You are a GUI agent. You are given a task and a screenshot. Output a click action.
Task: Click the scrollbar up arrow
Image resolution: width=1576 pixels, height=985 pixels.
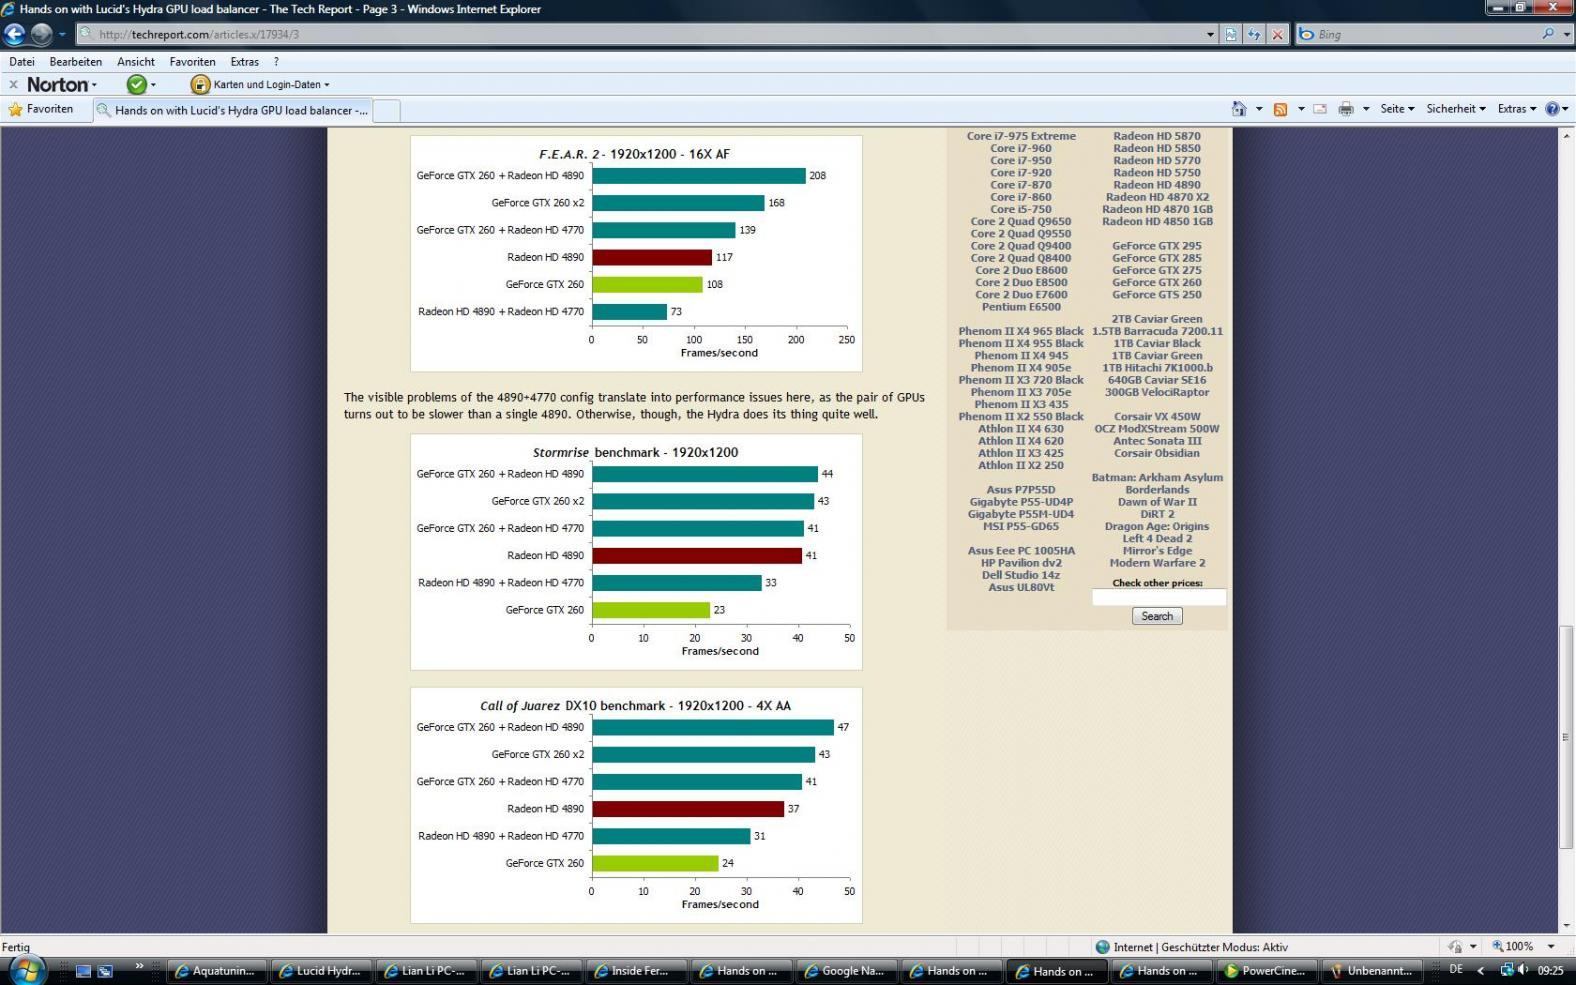click(1566, 136)
